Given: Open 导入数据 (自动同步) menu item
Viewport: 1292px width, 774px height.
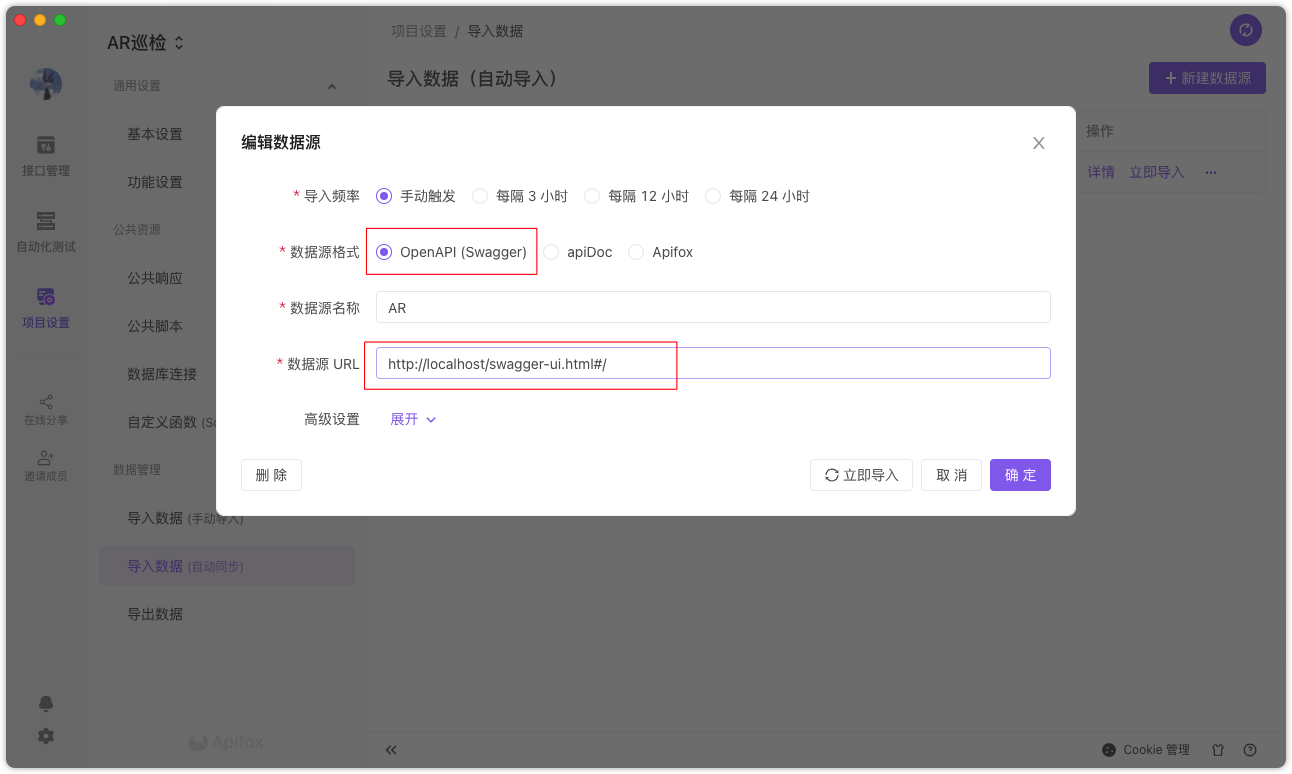Looking at the screenshot, I should coord(227,566).
